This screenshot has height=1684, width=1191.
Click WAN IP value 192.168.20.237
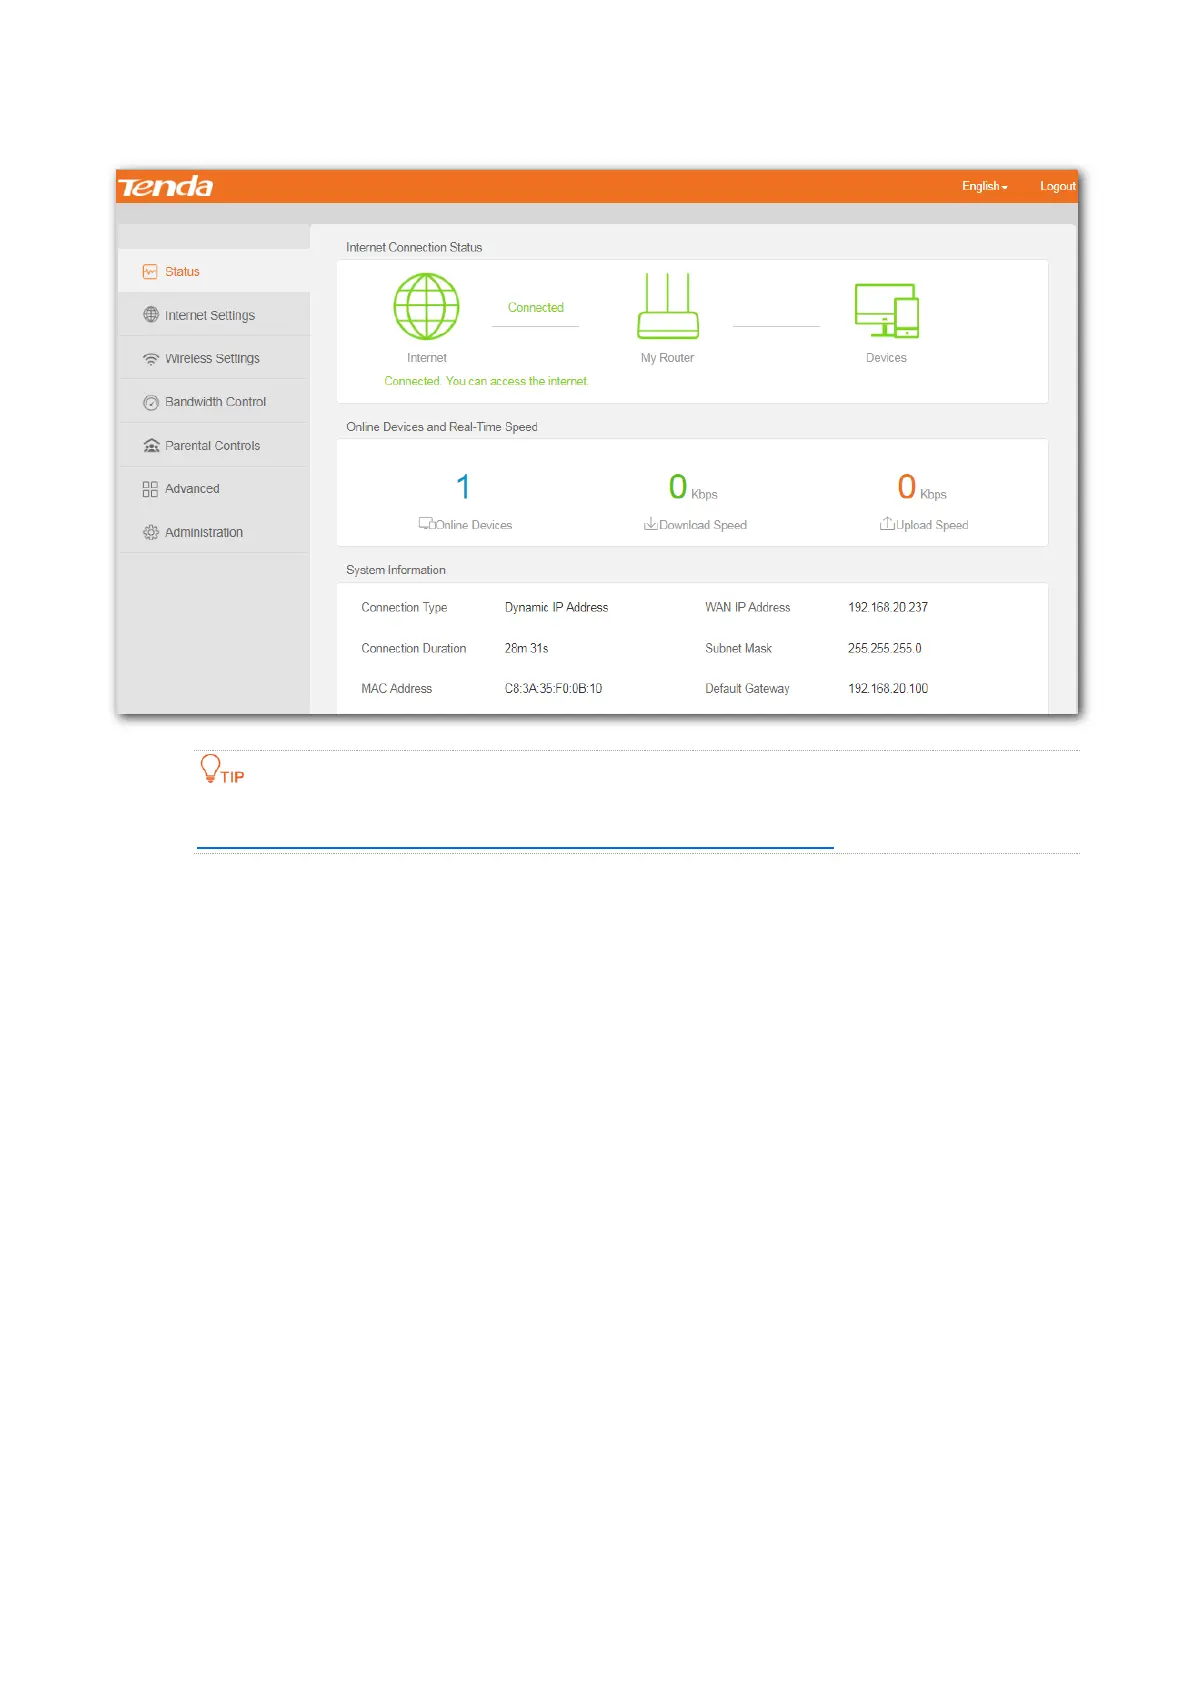(x=888, y=608)
